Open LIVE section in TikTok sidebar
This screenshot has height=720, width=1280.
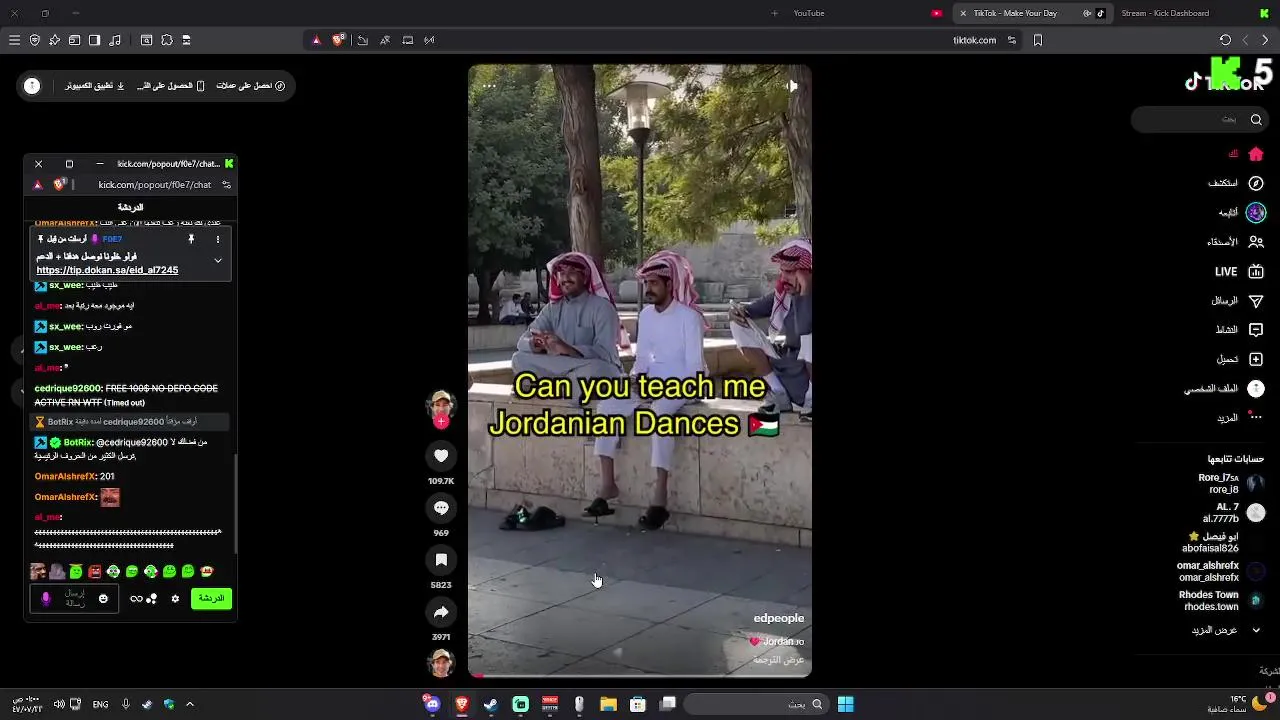click(x=1239, y=271)
